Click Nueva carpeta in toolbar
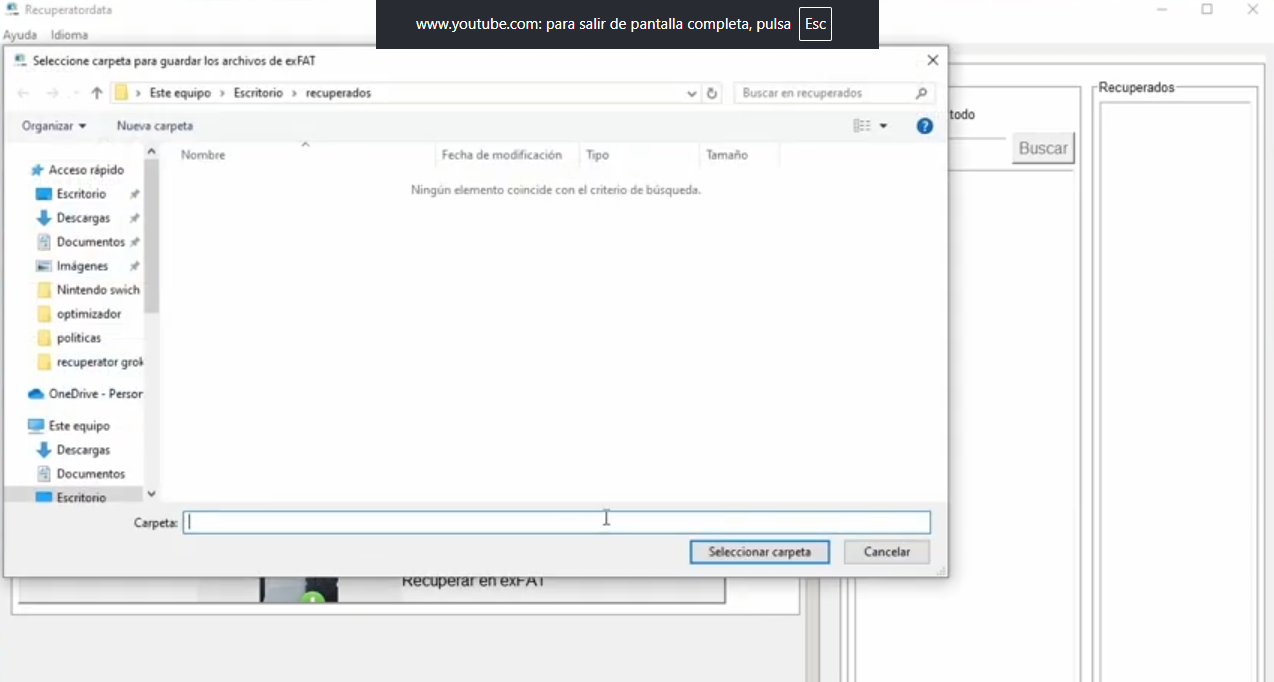1274x682 pixels. [x=154, y=126]
